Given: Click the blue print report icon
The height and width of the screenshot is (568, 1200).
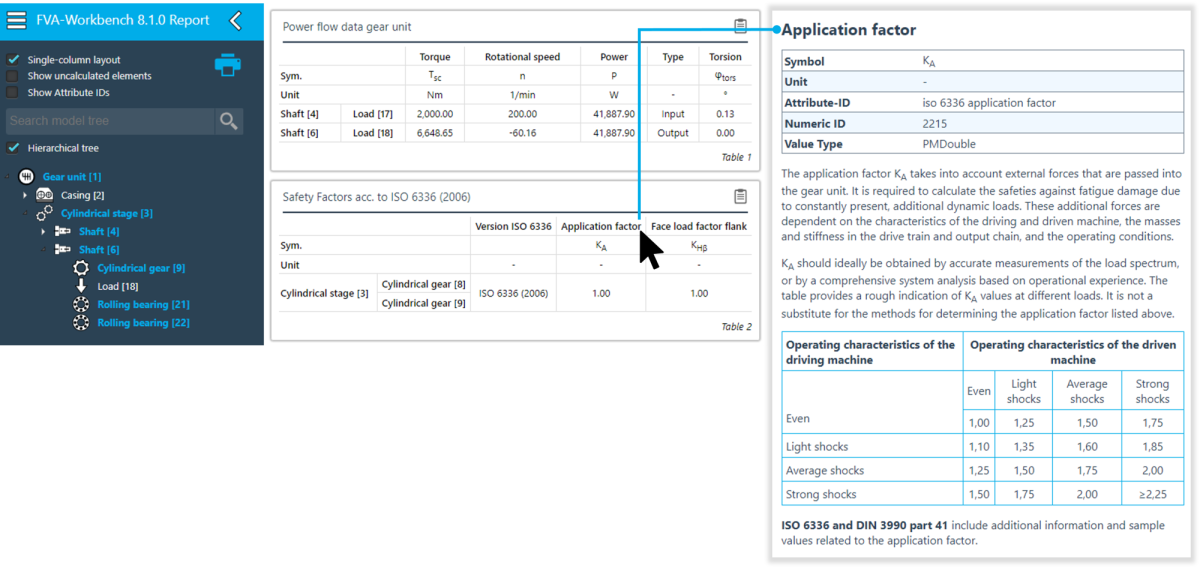Looking at the screenshot, I should tap(227, 66).
